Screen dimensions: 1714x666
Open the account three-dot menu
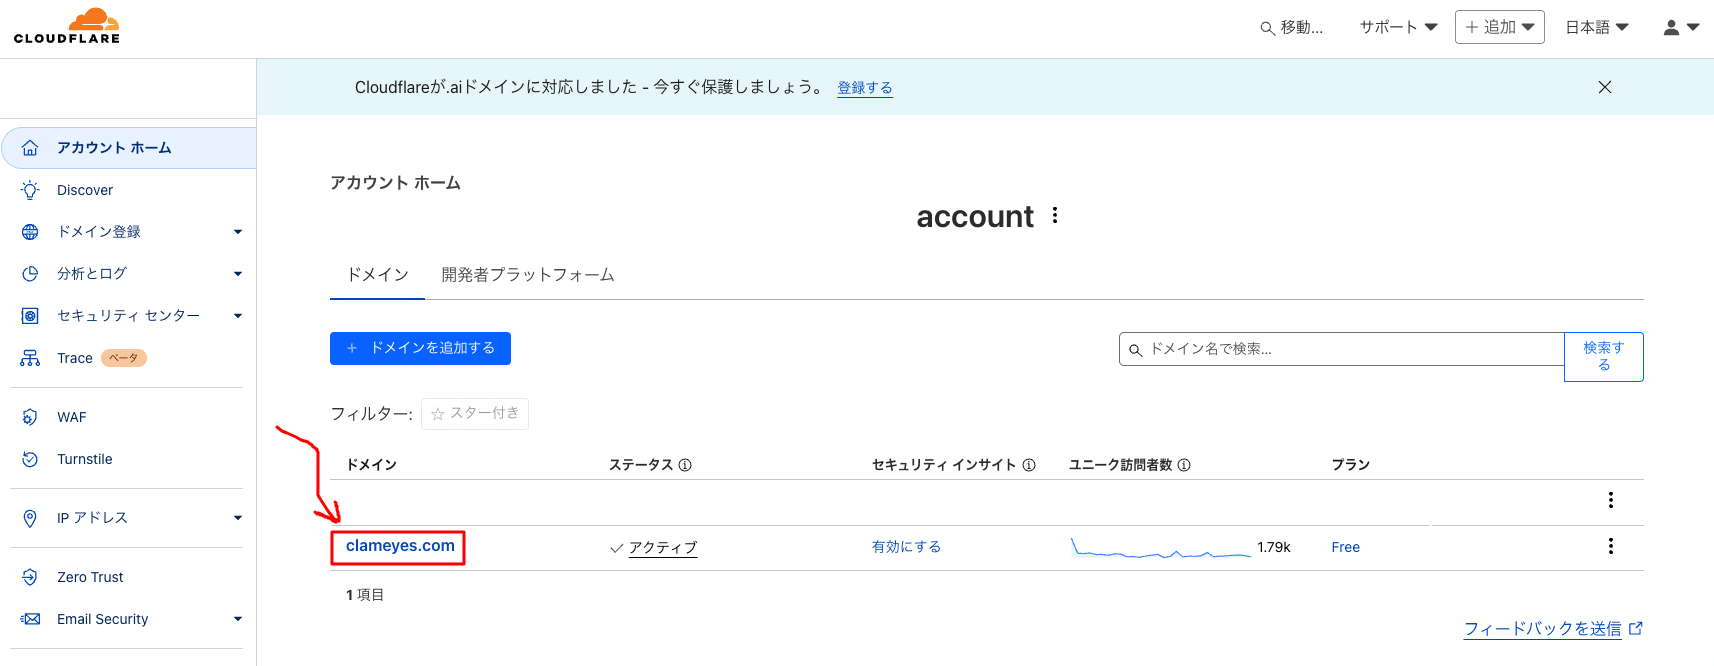pos(1055,216)
